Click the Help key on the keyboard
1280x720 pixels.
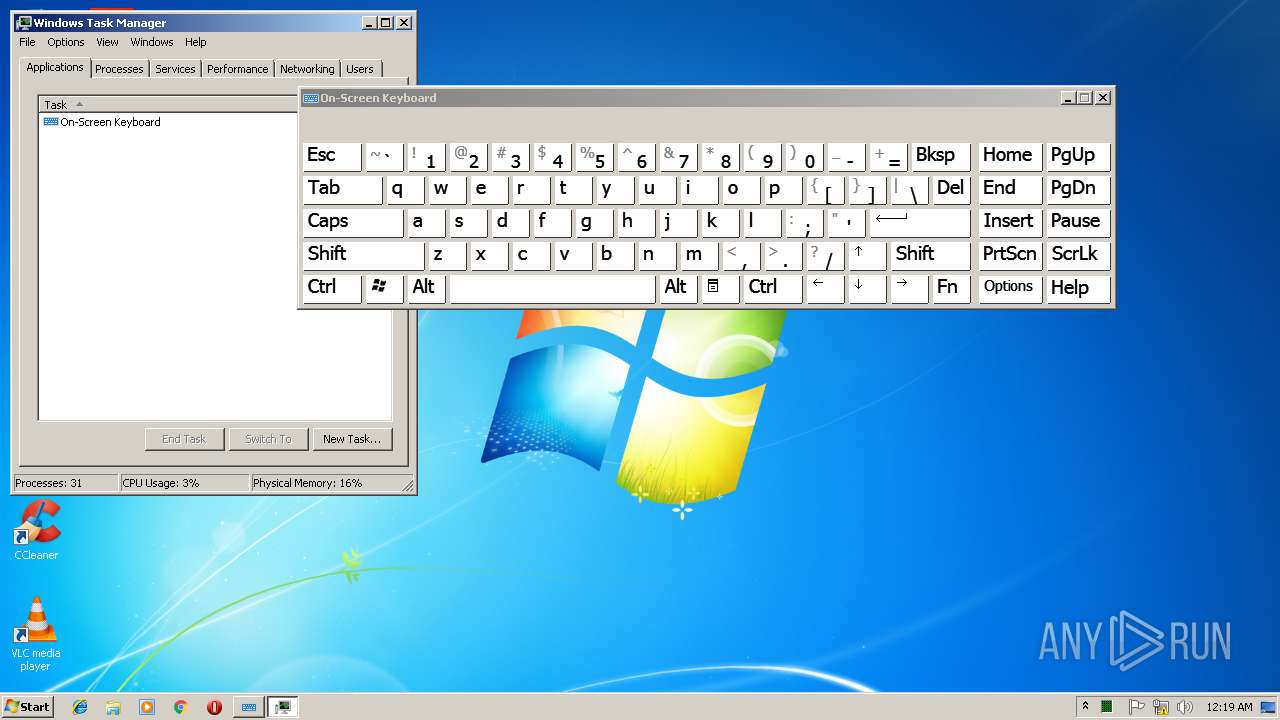click(1079, 288)
